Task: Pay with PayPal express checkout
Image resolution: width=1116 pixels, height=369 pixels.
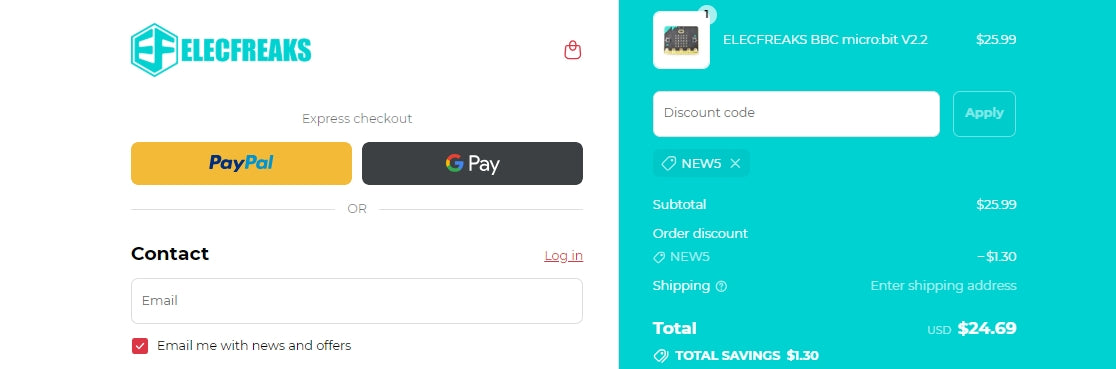Action: tap(241, 163)
